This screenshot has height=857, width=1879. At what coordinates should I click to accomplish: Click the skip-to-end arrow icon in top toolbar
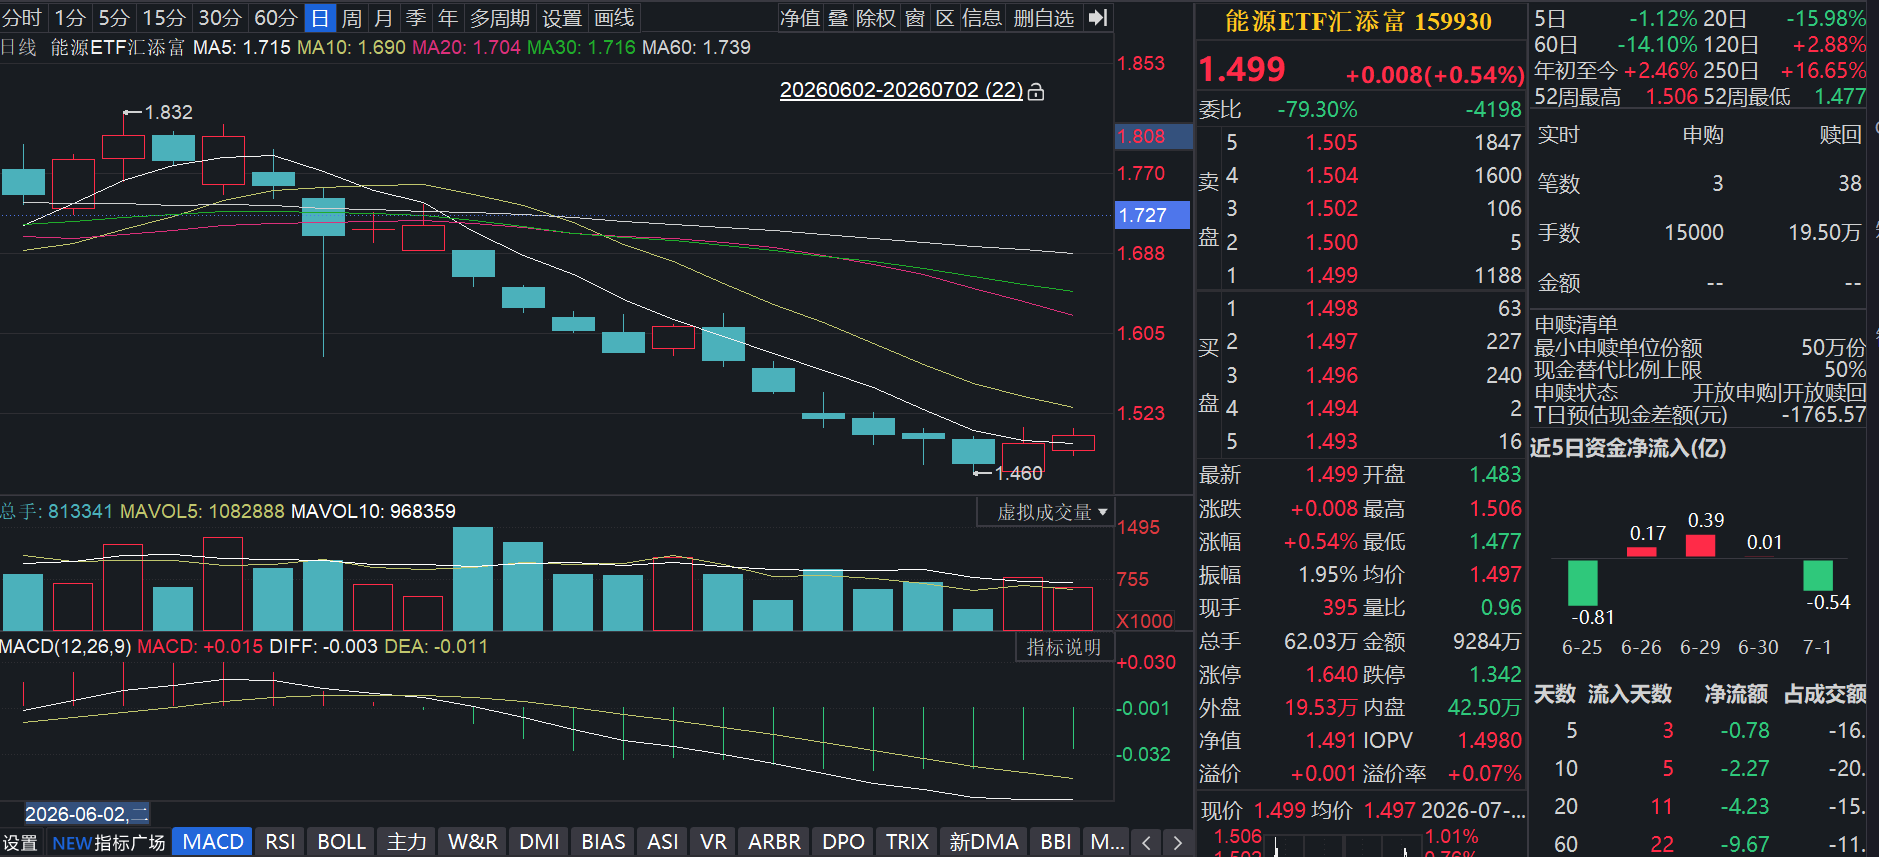point(1098,18)
